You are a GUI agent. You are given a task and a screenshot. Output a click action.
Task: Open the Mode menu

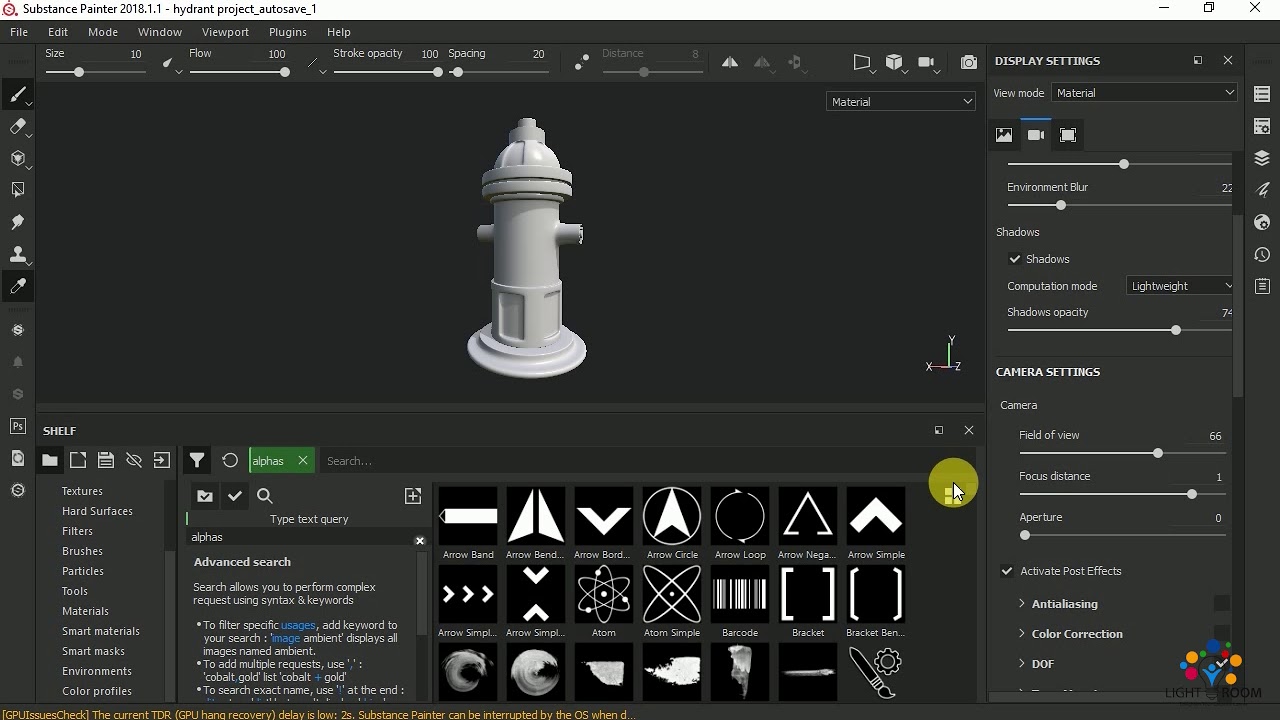pyautogui.click(x=103, y=32)
